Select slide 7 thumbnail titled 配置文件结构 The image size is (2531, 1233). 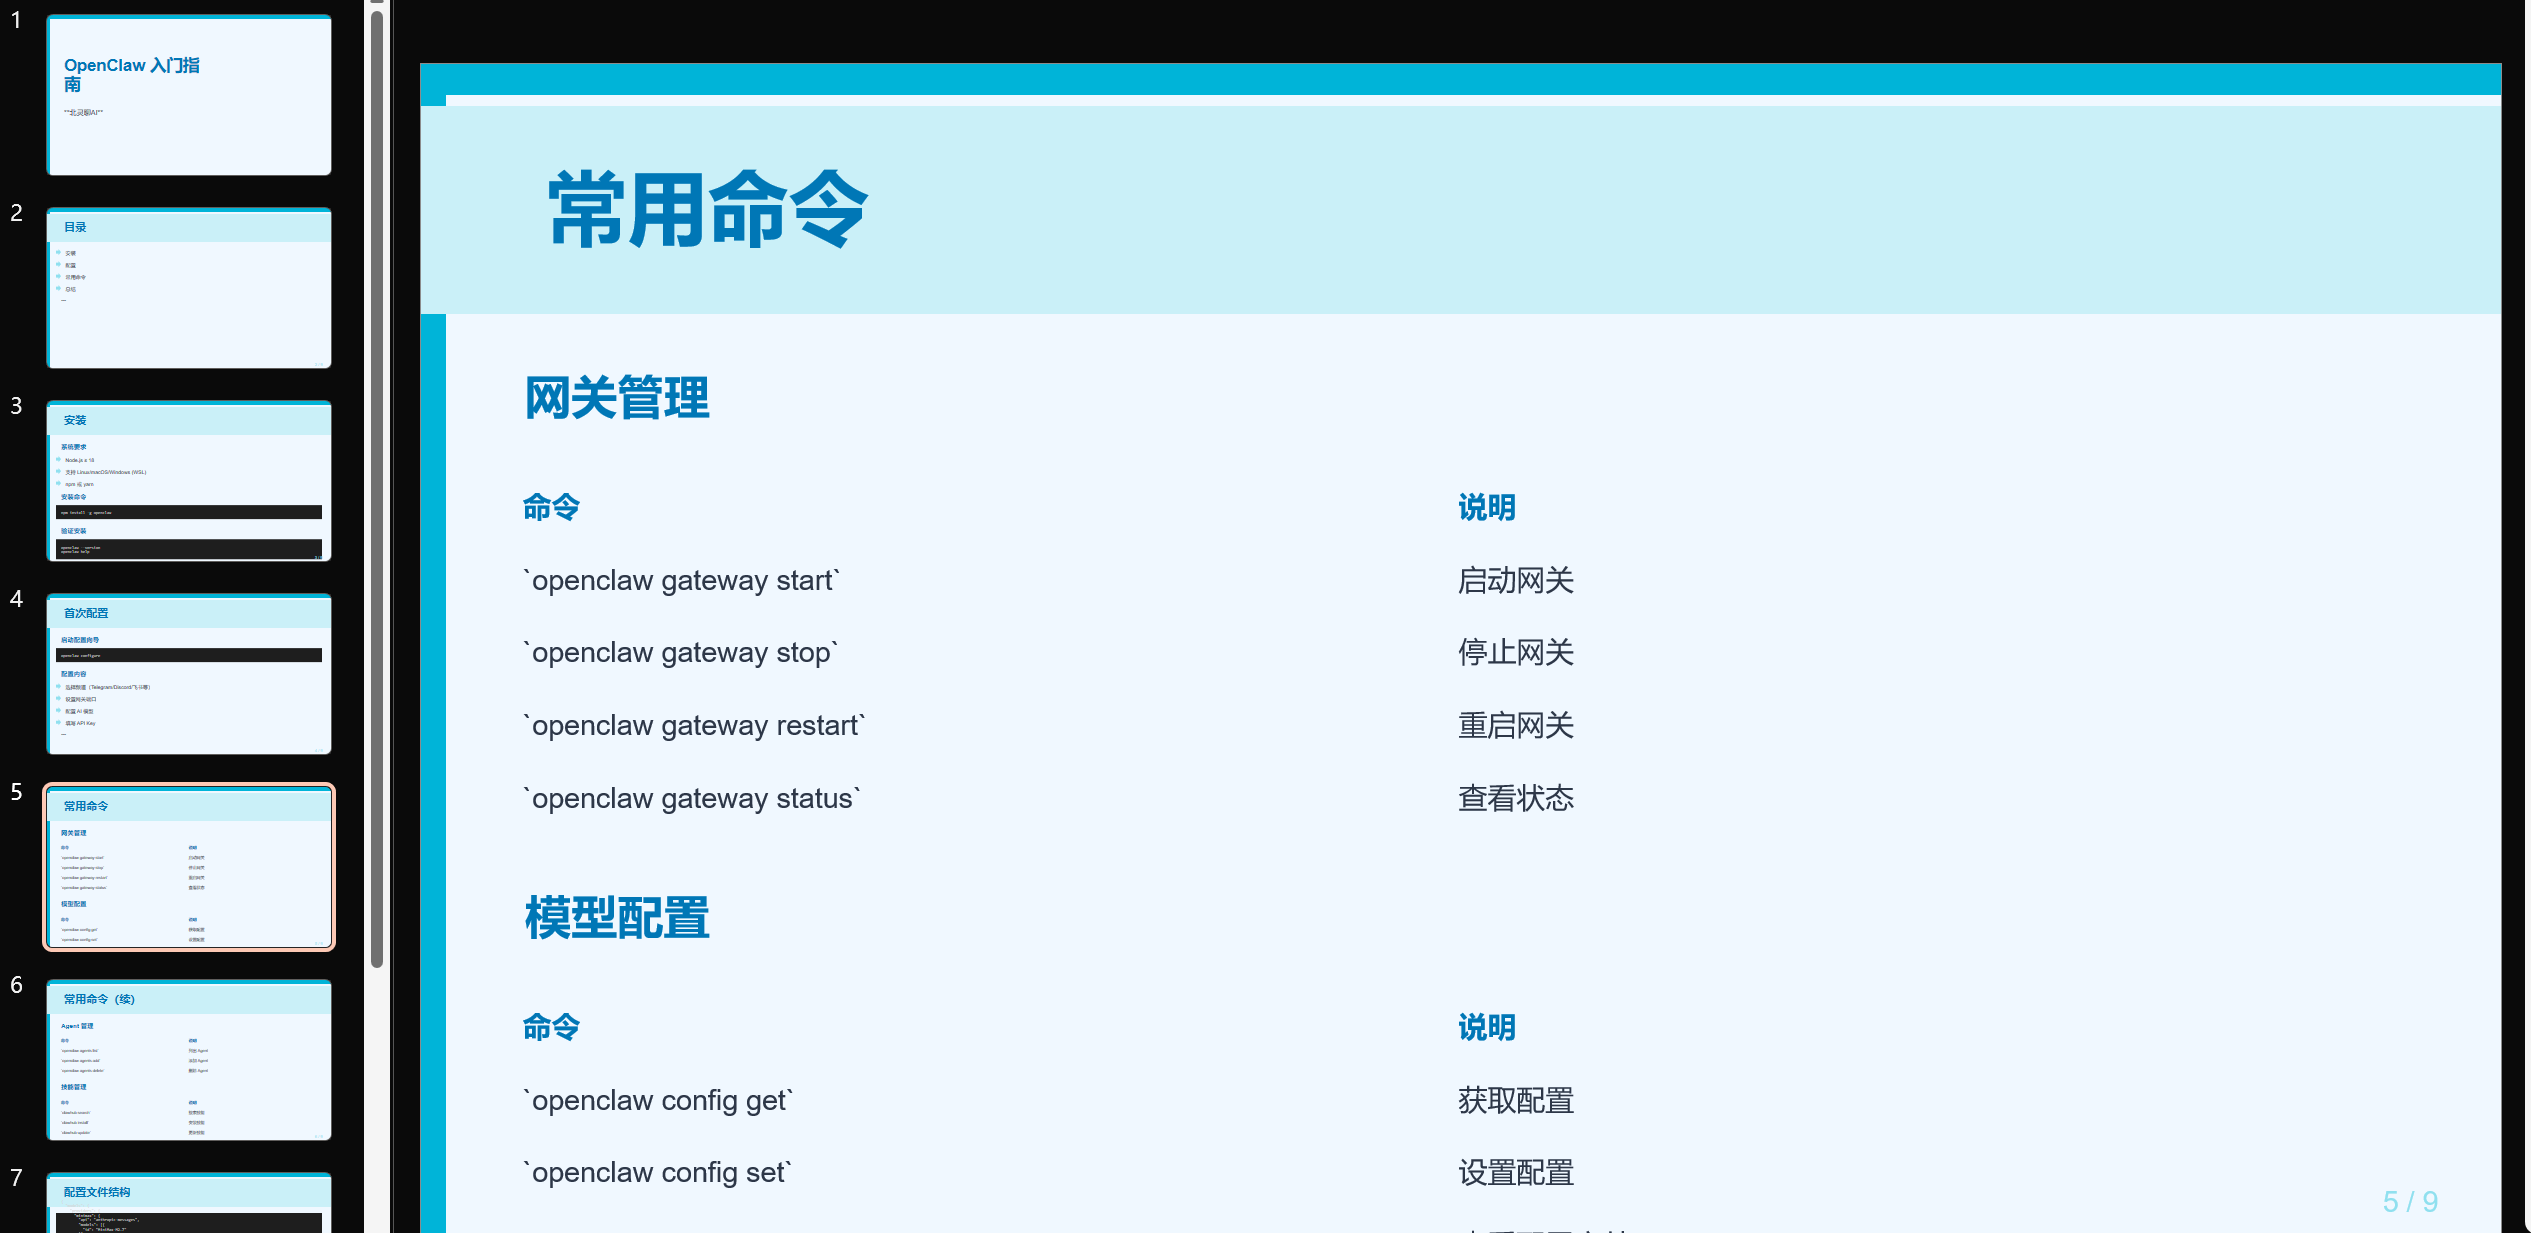click(x=189, y=1203)
